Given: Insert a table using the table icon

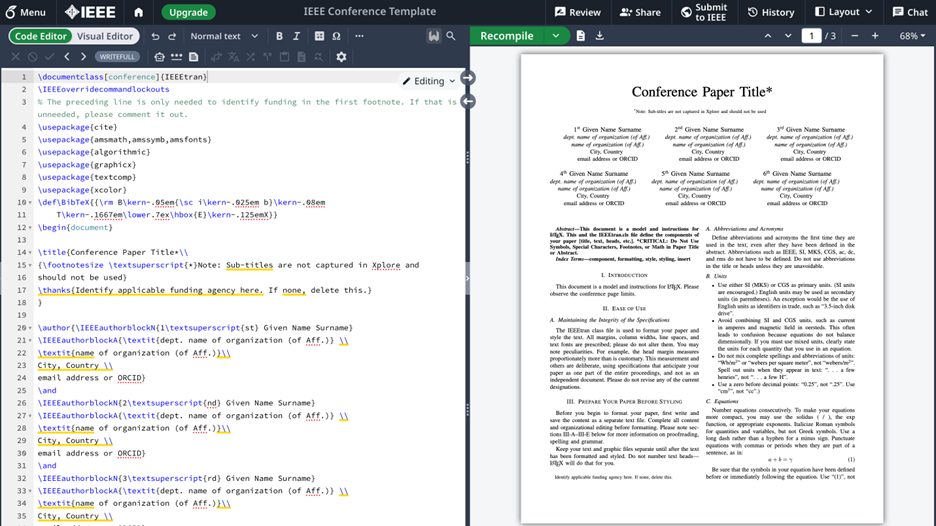Looking at the screenshot, I should 319,36.
